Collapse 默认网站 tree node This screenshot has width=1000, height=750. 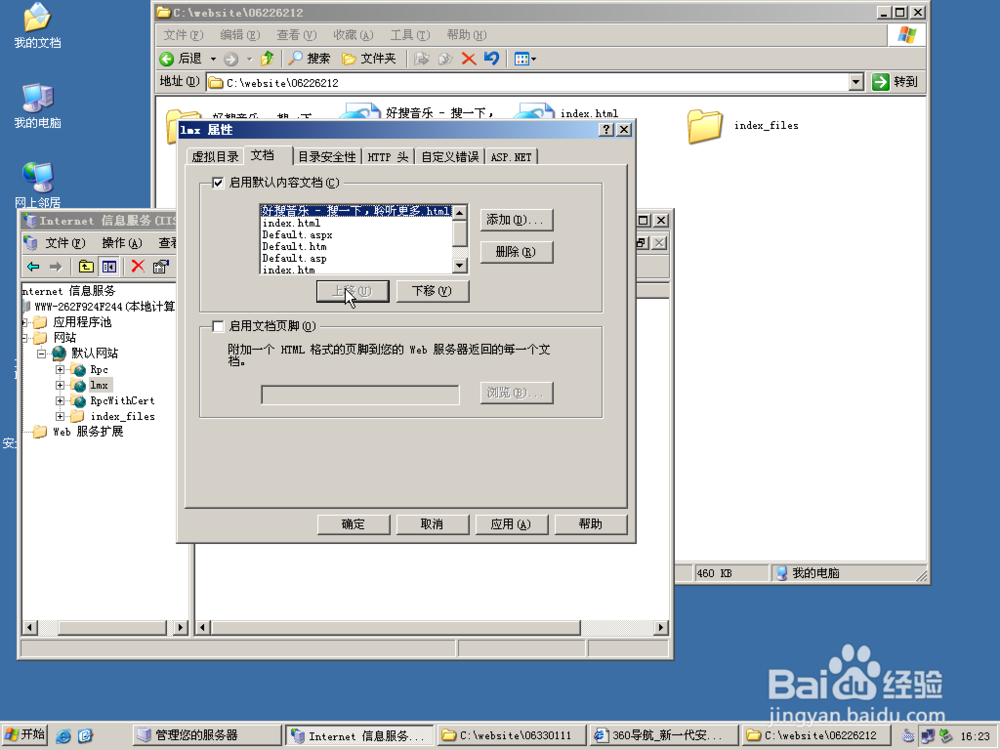tap(41, 353)
